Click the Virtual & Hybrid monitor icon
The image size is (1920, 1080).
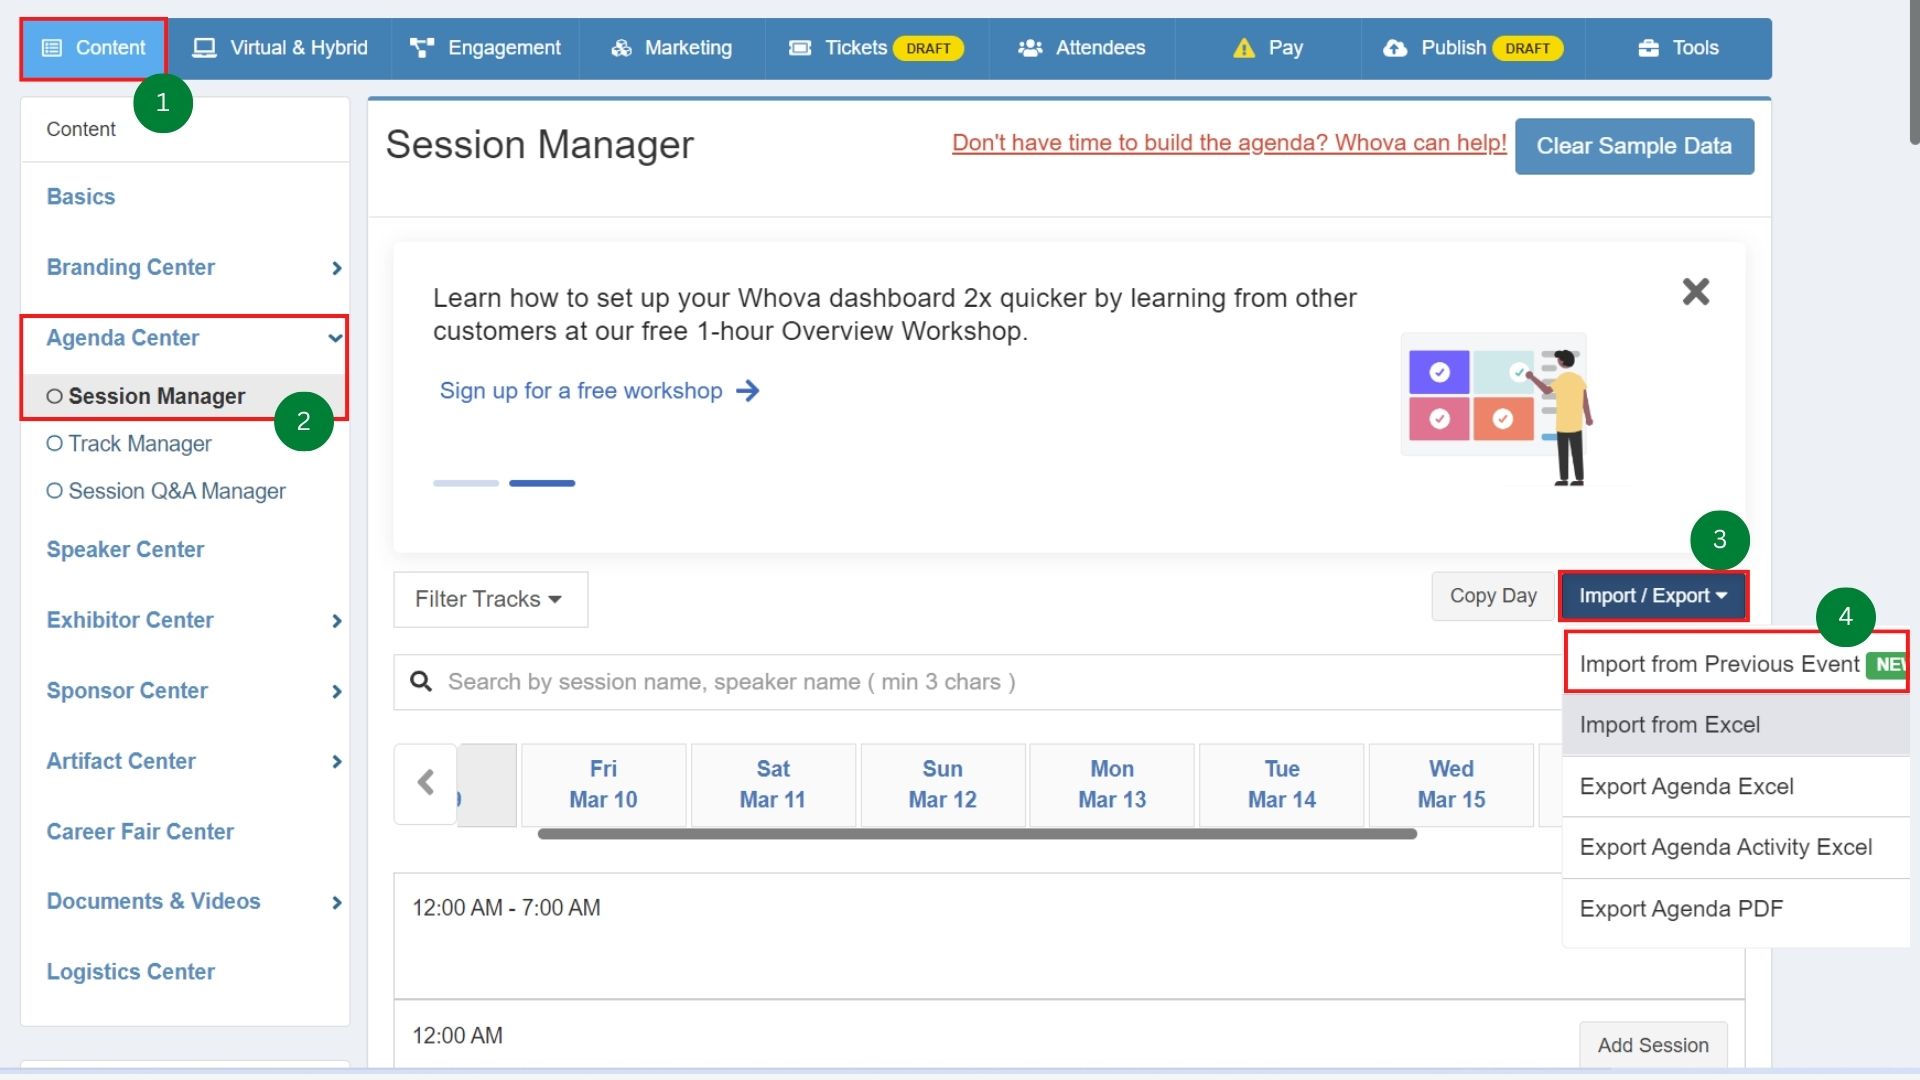point(204,48)
